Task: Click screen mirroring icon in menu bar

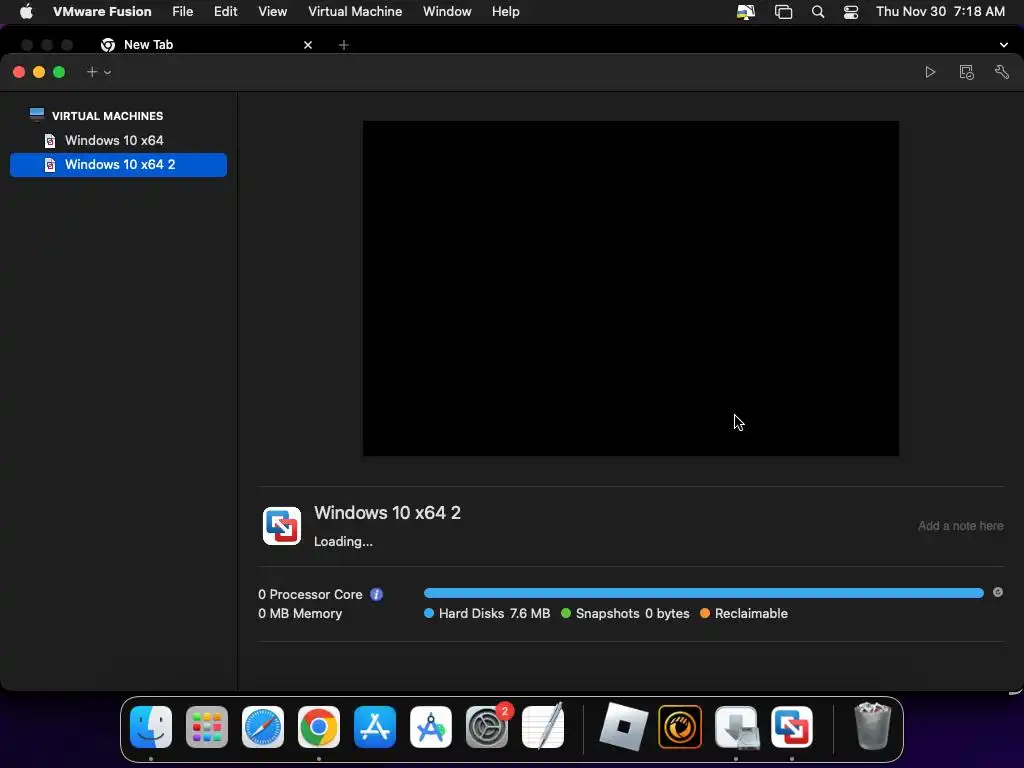Action: 746,12
